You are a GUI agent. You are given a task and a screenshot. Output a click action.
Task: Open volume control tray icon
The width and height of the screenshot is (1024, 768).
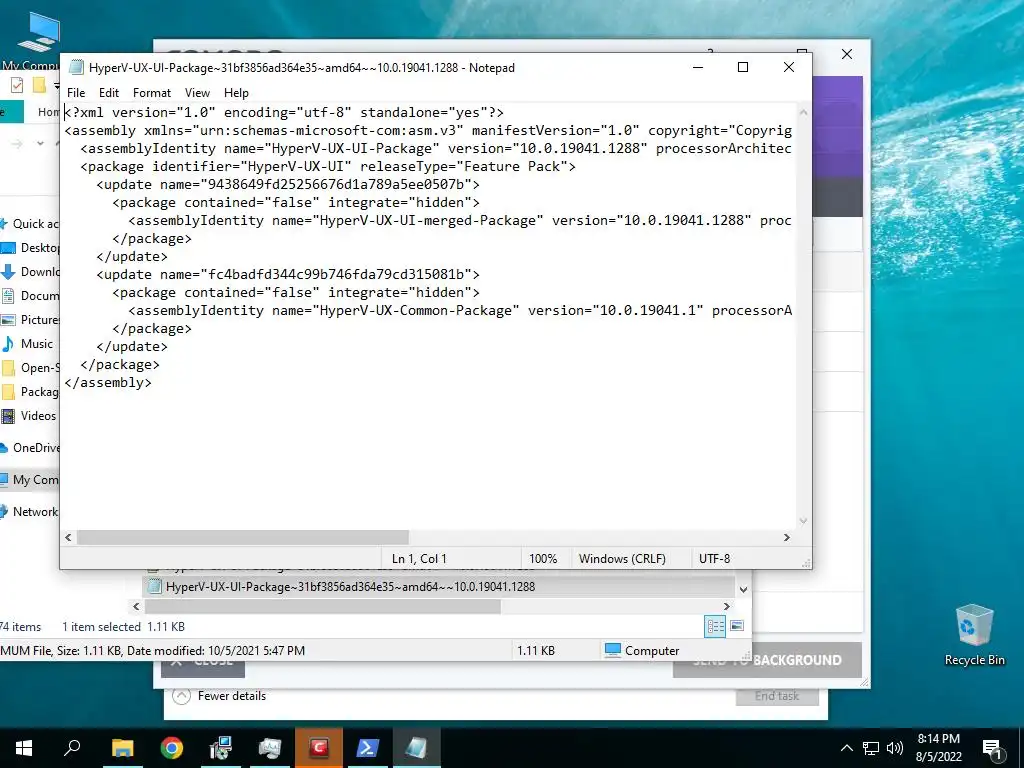point(895,748)
